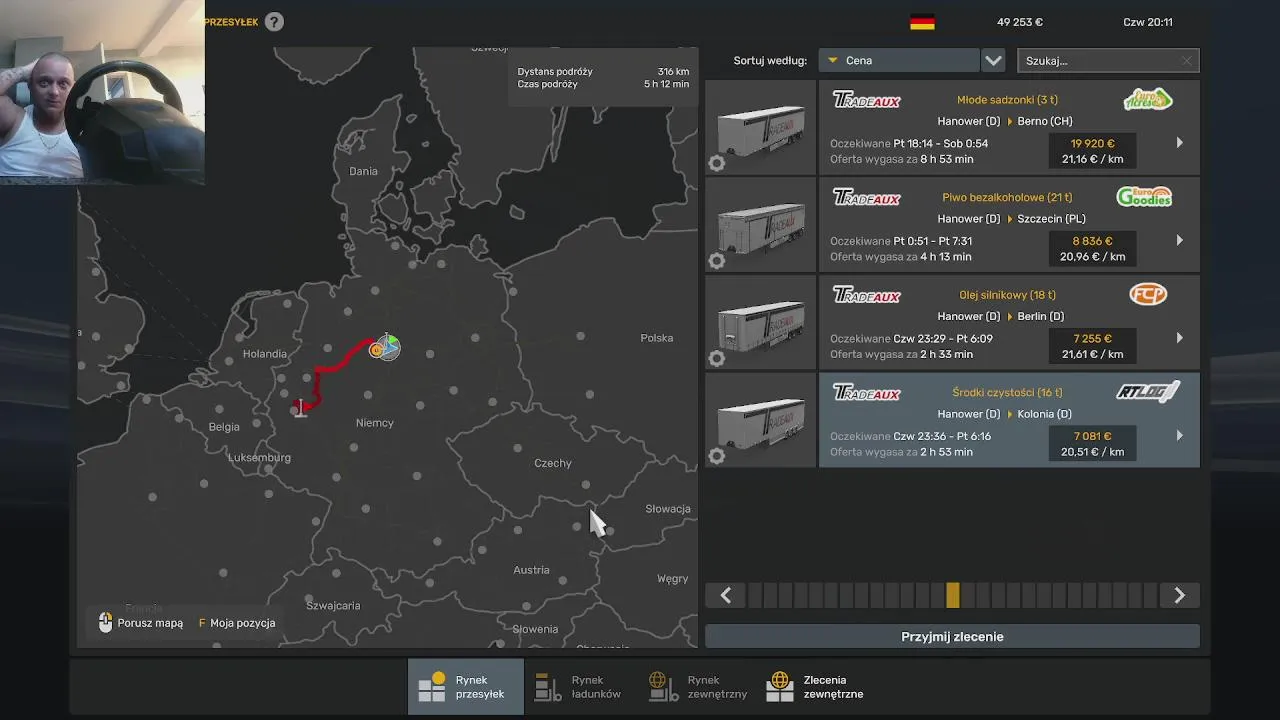Click the game clock Czw 20:11
1280x720 pixels.
tap(1147, 22)
